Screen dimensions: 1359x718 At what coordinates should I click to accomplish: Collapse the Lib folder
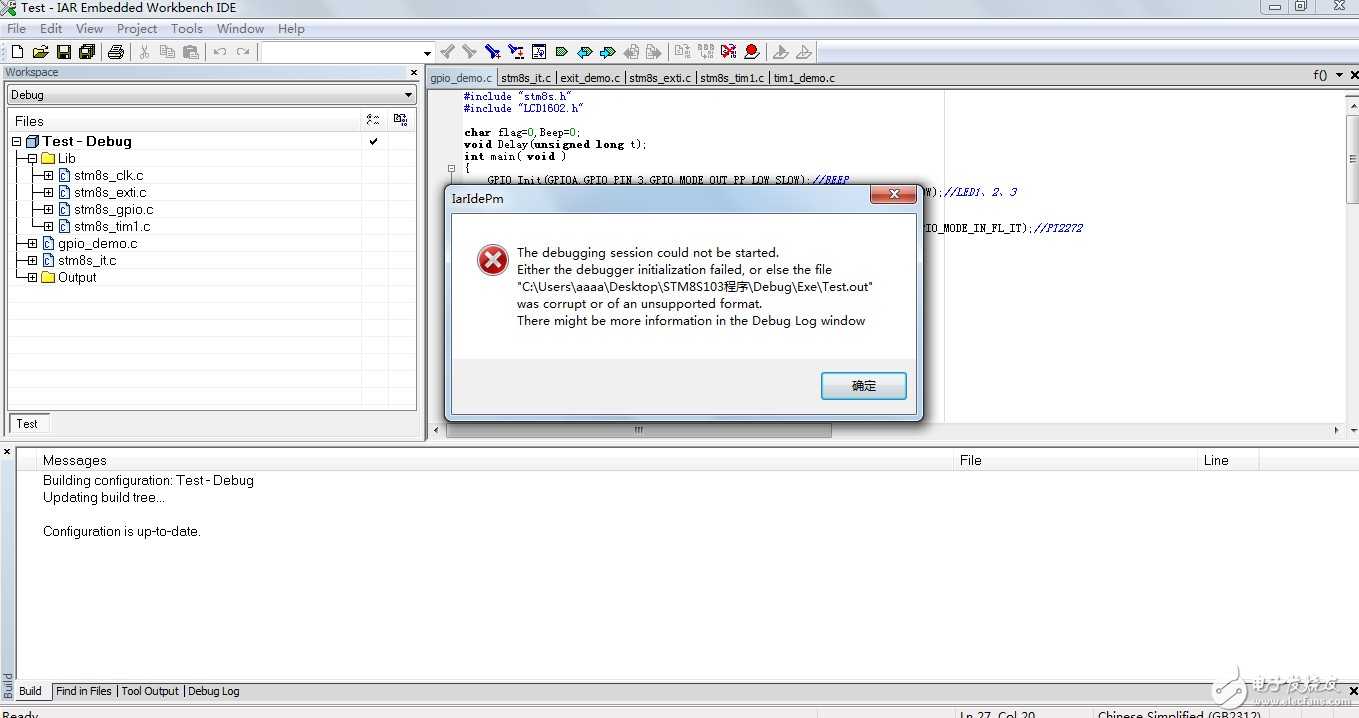point(32,158)
